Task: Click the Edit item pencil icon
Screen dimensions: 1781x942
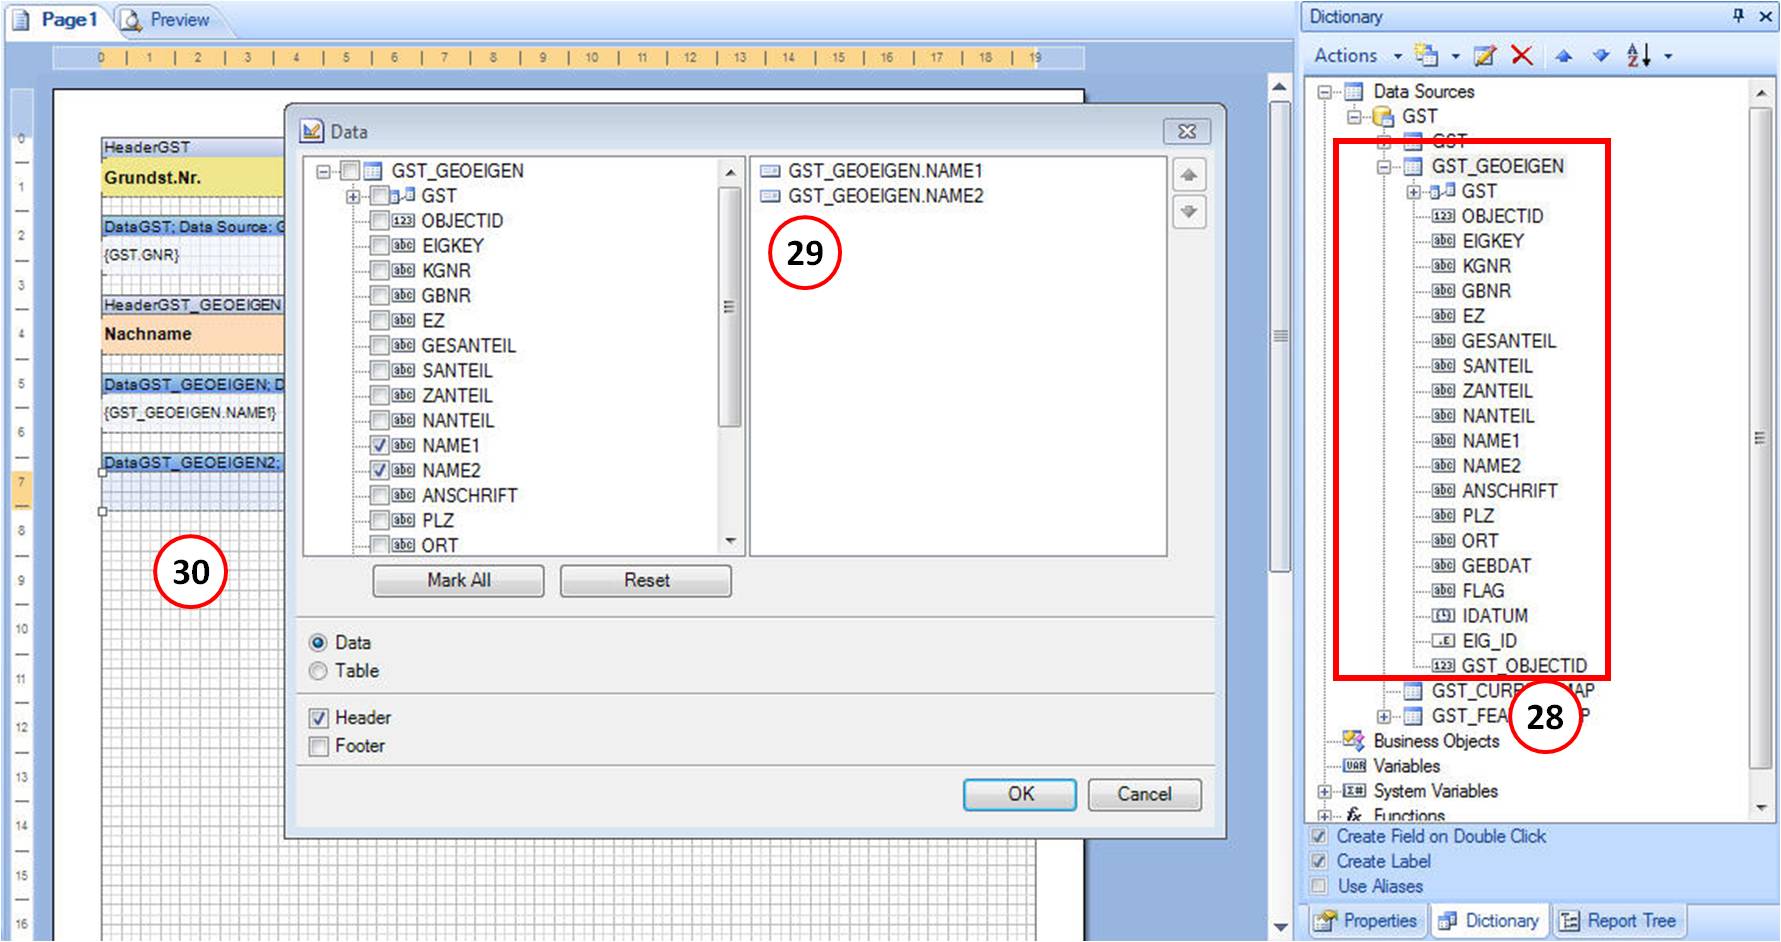Action: click(1485, 56)
